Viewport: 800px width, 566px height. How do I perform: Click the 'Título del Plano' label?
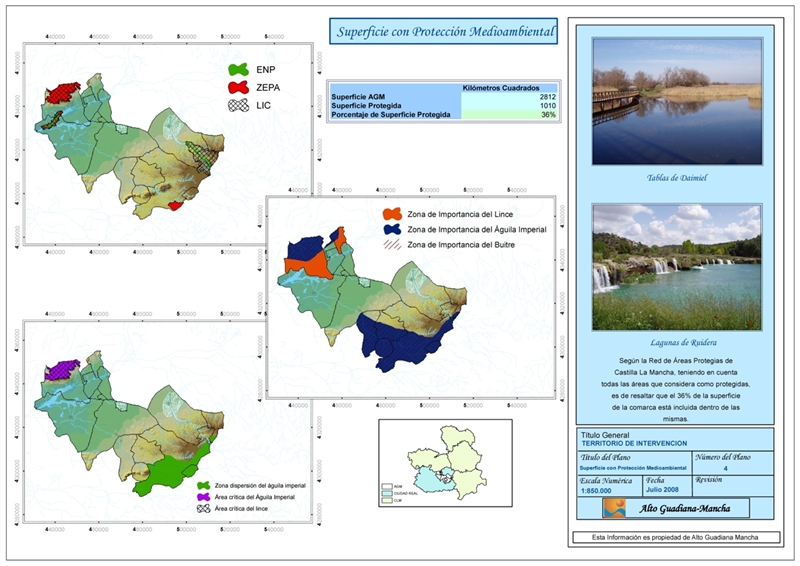pos(605,457)
